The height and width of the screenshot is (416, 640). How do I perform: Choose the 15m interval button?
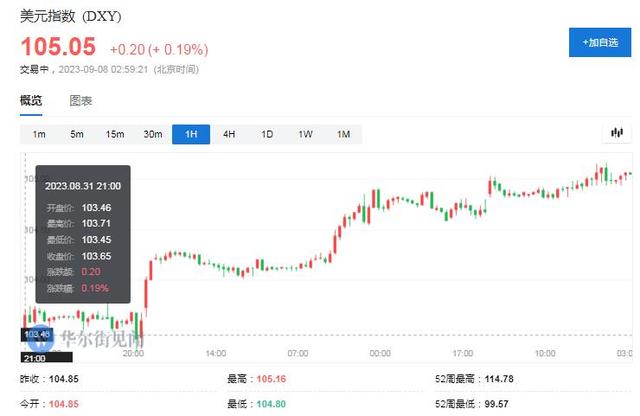(115, 134)
